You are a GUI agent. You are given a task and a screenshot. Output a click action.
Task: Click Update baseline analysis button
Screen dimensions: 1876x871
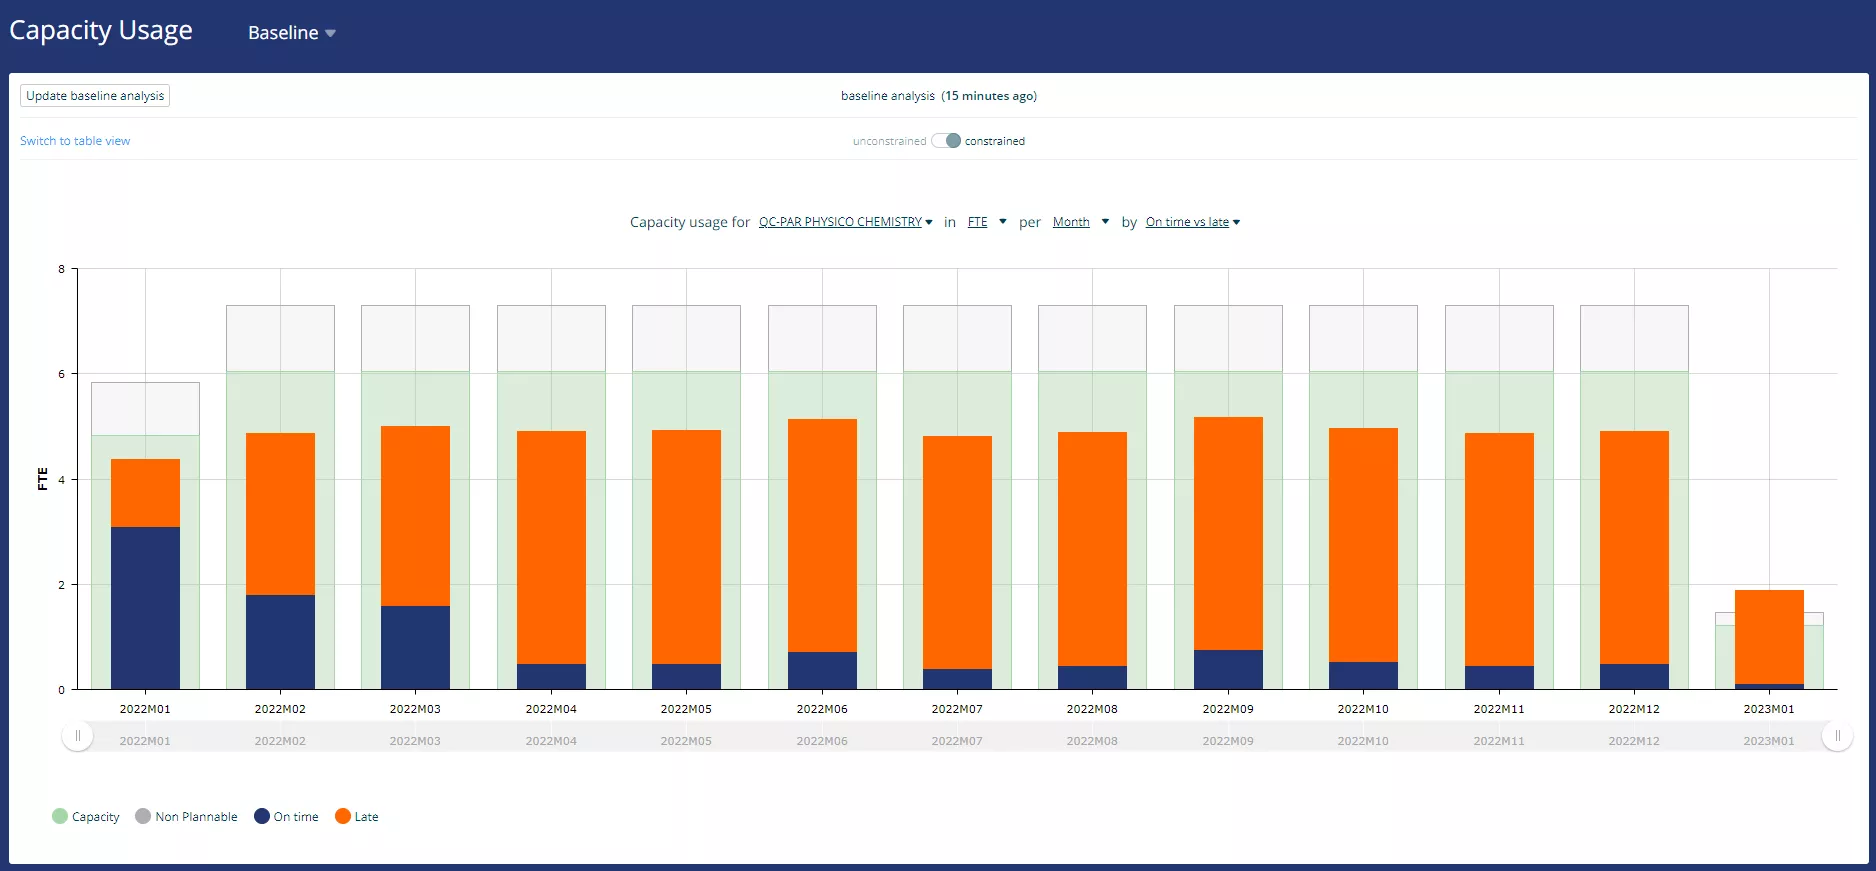(95, 96)
